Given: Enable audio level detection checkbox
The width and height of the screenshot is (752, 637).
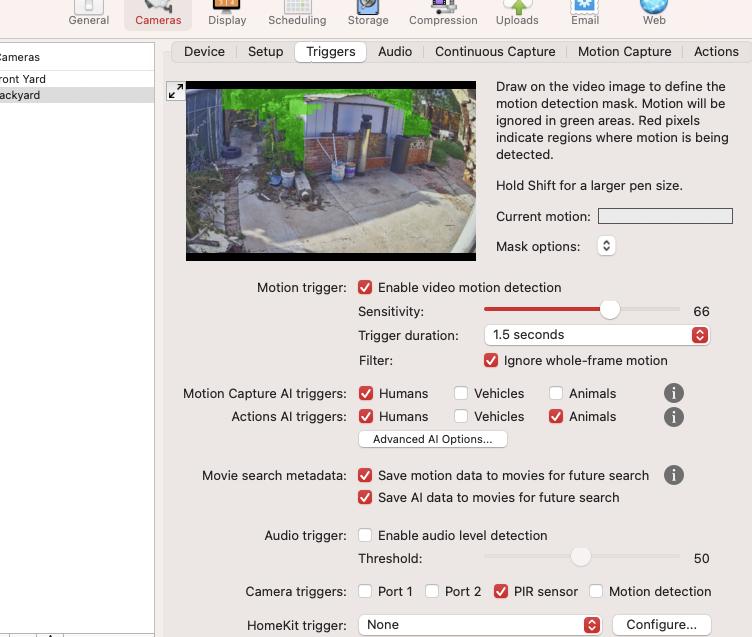Looking at the screenshot, I should tap(365, 535).
